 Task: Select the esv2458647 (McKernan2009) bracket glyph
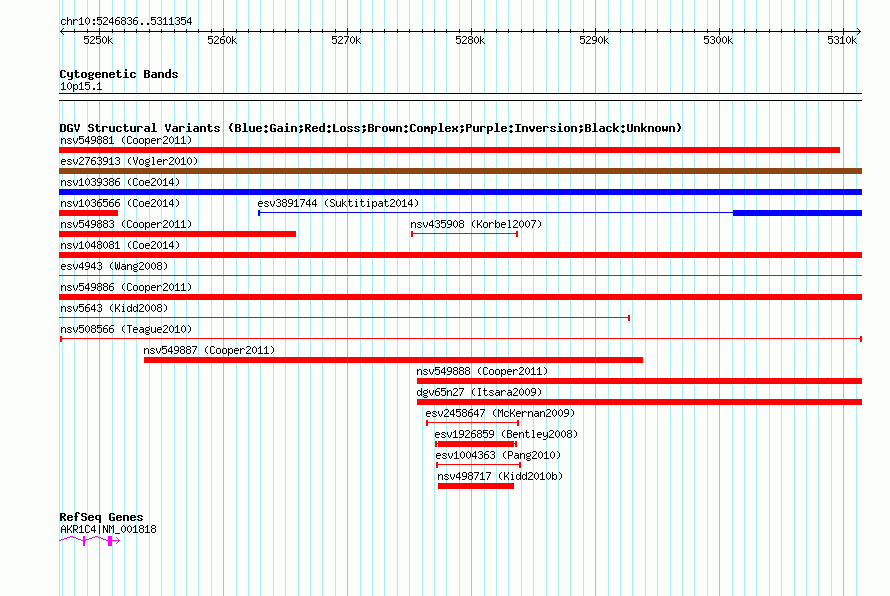472,423
